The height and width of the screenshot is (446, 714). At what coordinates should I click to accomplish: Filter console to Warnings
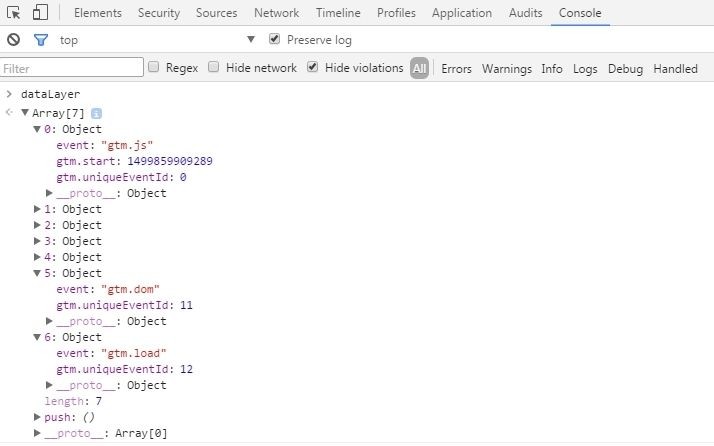[507, 69]
